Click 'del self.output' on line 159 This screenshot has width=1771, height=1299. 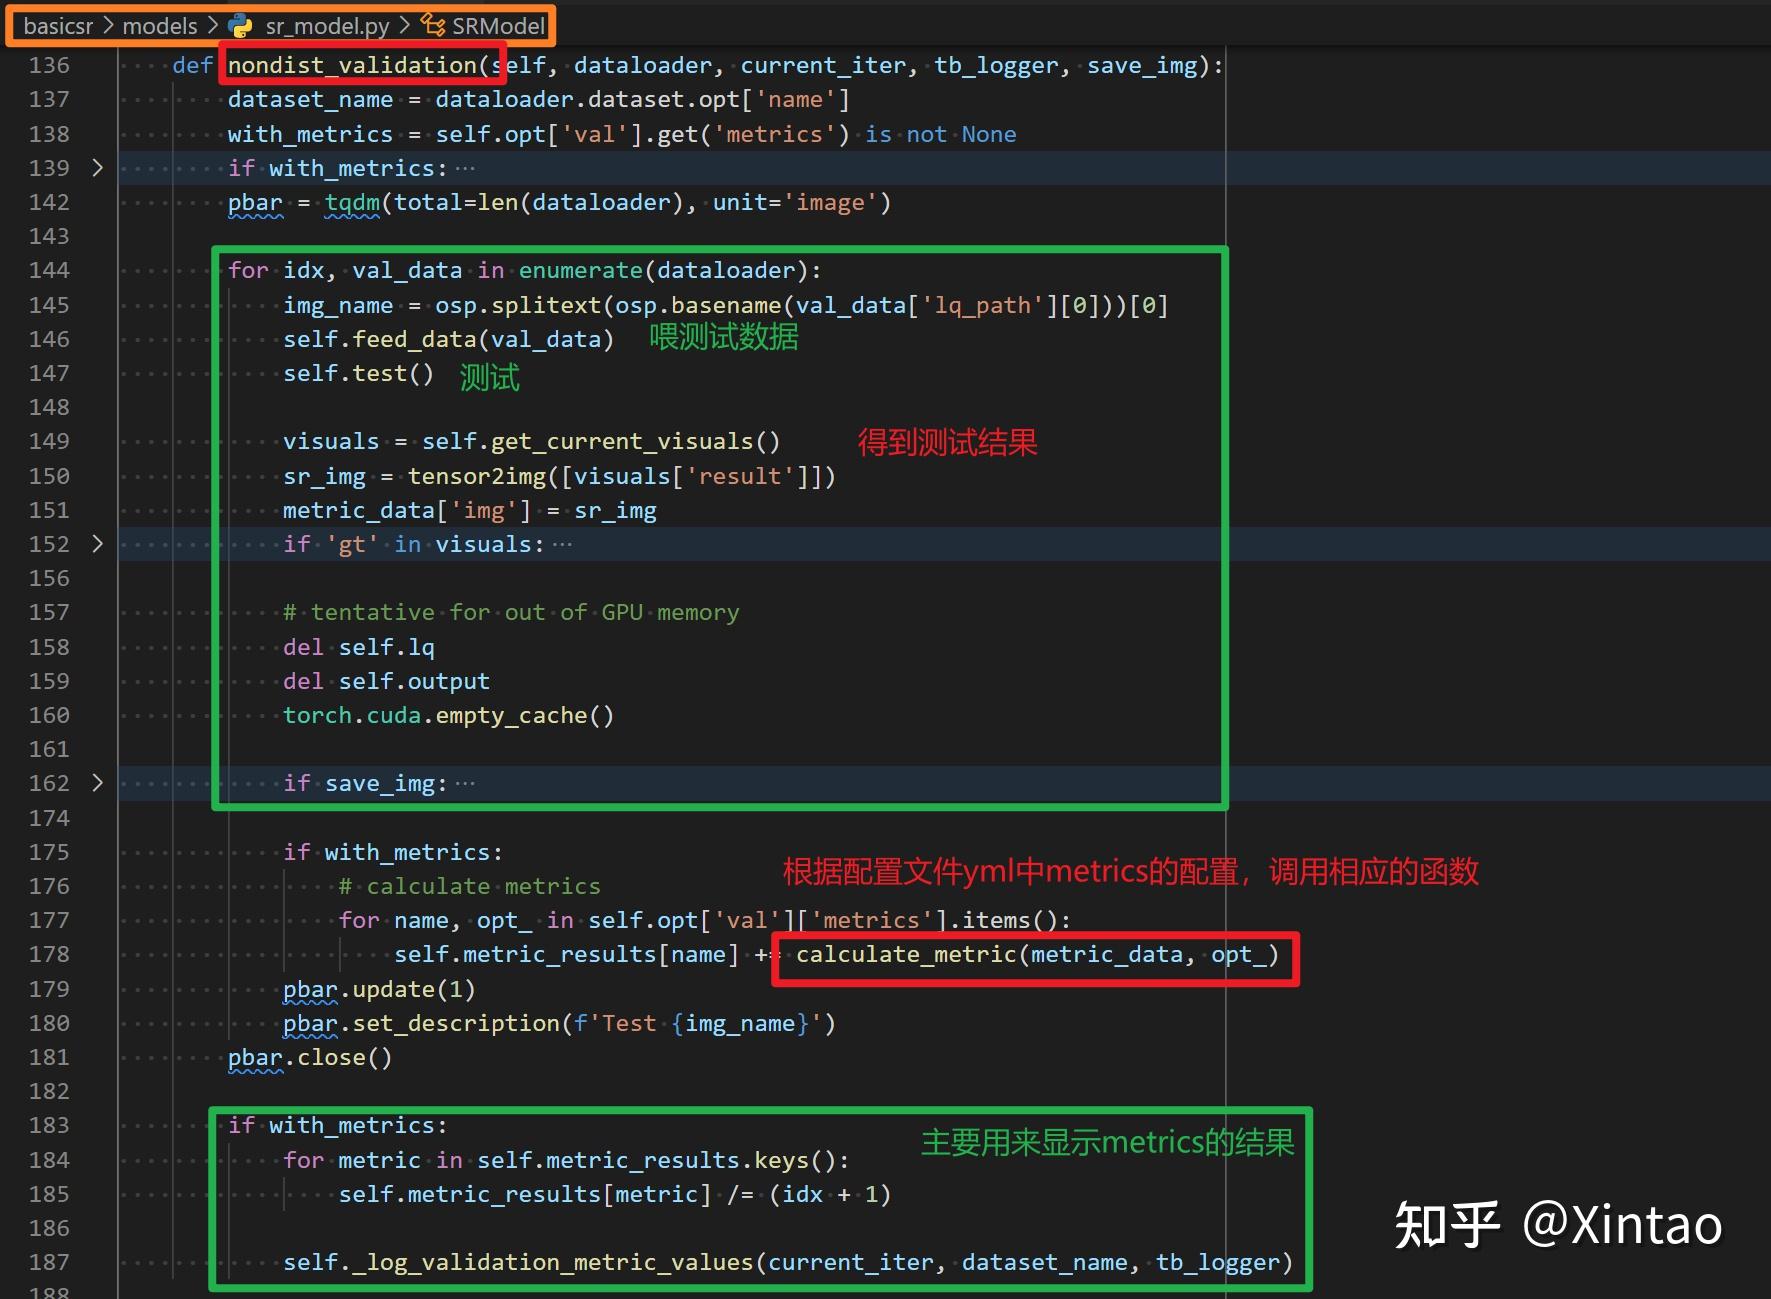tap(386, 681)
